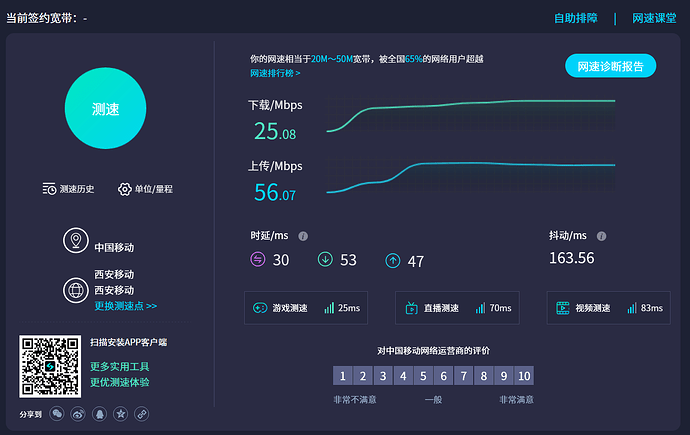Click signal bars icon beside 83ms
690x435 pixels.
pyautogui.click(x=632, y=308)
